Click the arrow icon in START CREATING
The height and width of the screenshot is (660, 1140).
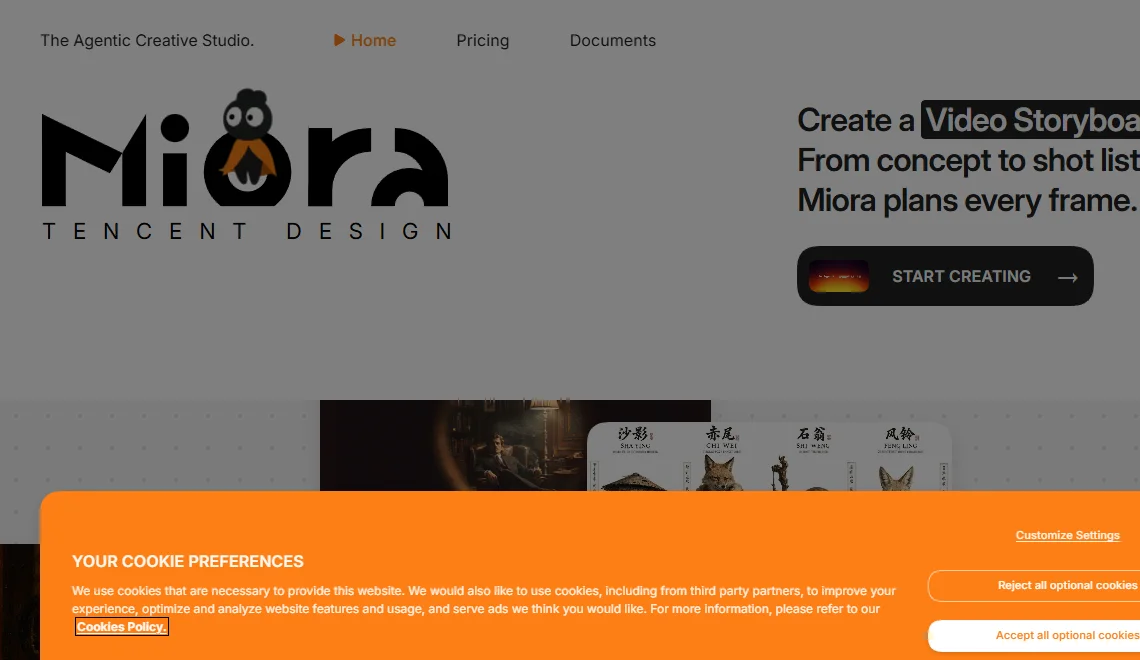[1067, 277]
